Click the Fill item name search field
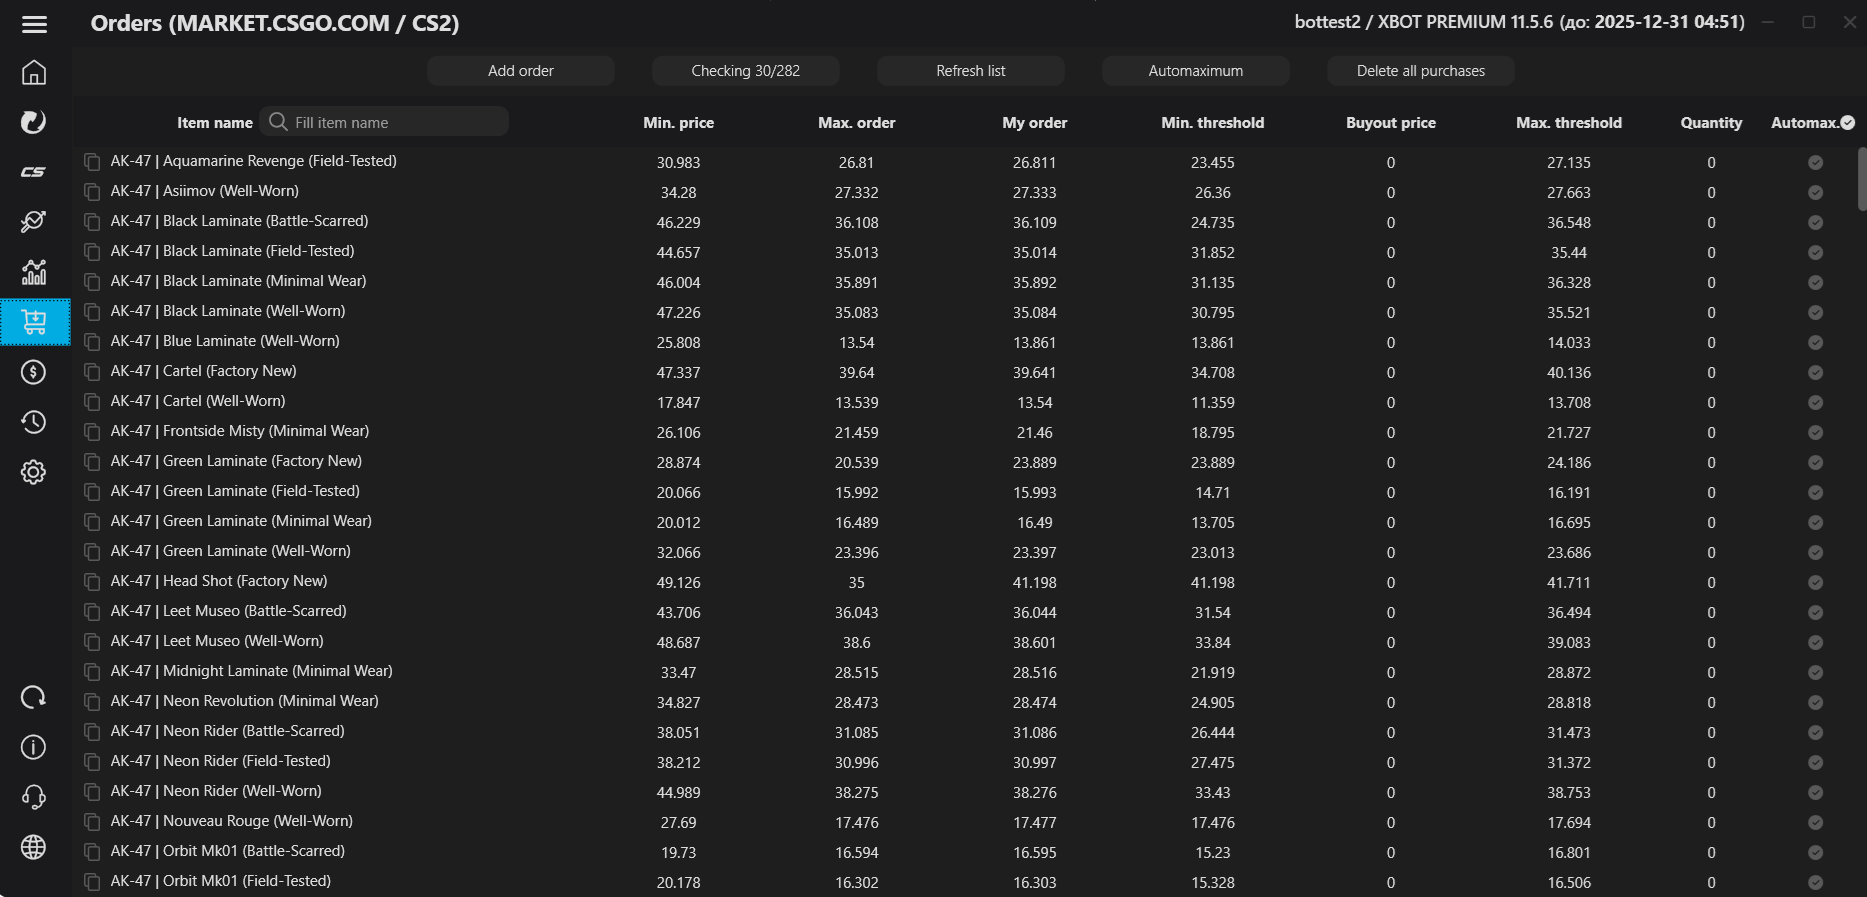Screen dimensions: 1867x897 (395, 123)
